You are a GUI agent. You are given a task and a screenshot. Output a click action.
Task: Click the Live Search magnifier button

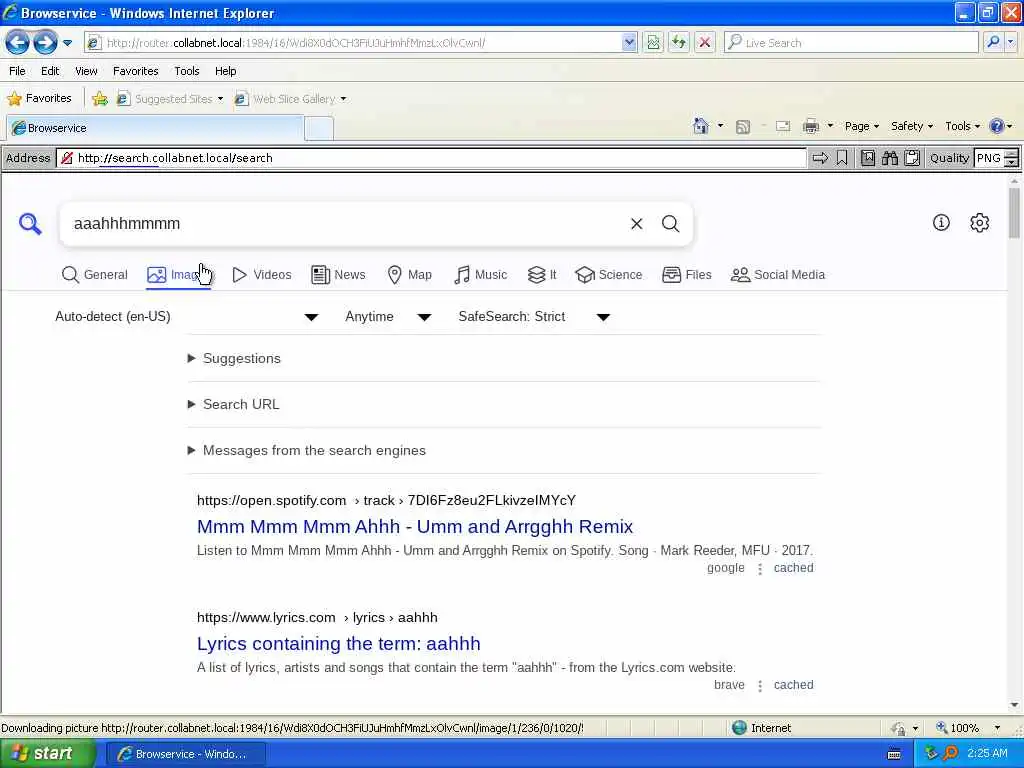[993, 42]
